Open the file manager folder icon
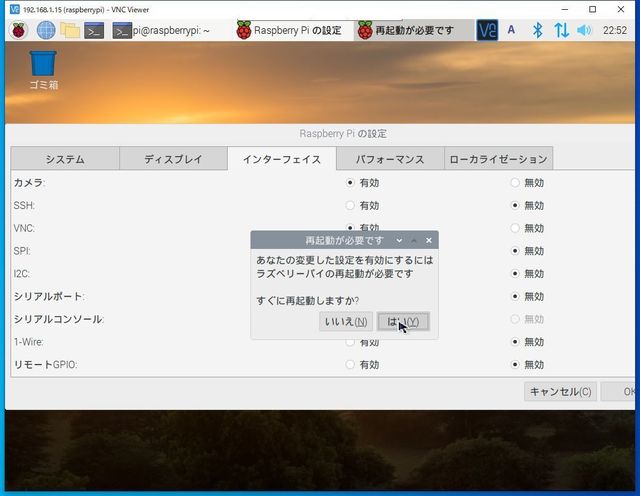This screenshot has width=640, height=496. [x=70, y=30]
